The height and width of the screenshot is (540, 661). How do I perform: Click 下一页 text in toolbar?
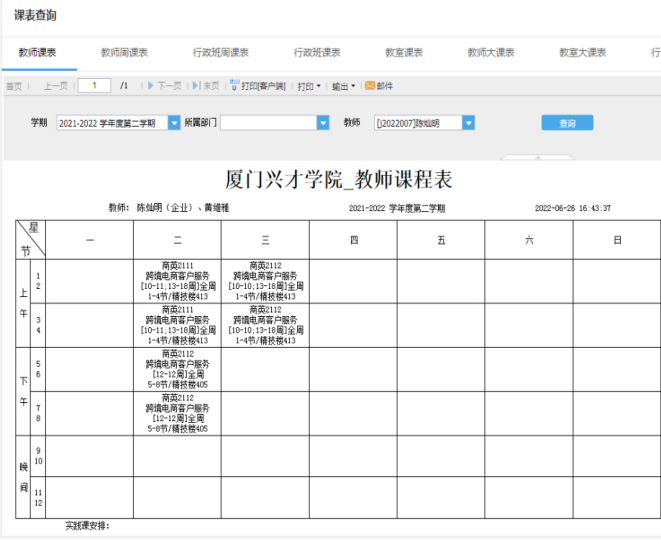[169, 86]
